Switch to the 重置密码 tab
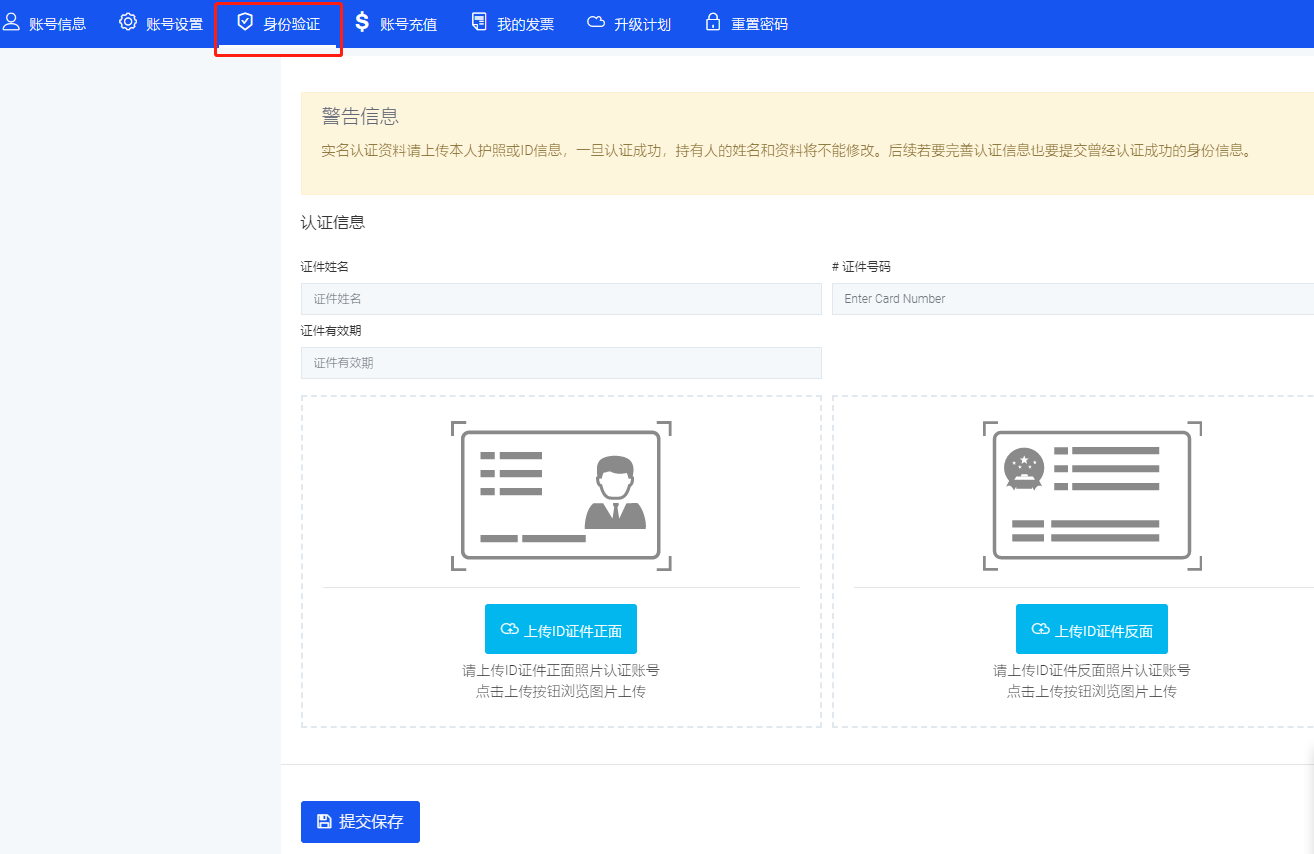Screen dimensions: 1314x854 point(746,23)
